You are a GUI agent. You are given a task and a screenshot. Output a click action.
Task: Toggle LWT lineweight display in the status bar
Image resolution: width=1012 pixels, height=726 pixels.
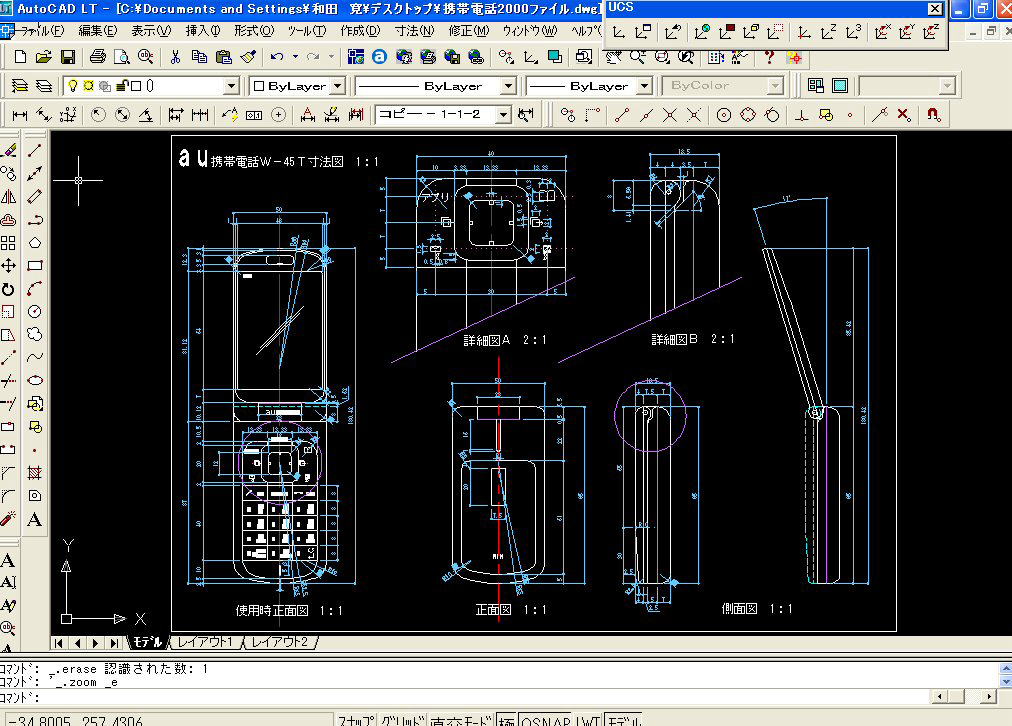[x=589, y=720]
